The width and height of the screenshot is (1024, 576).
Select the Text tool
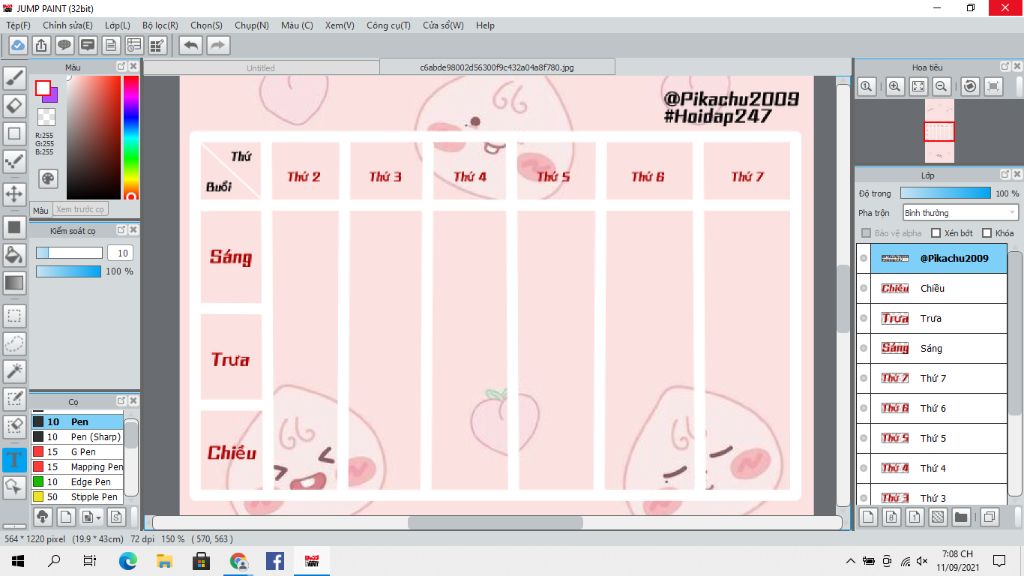tap(14, 459)
